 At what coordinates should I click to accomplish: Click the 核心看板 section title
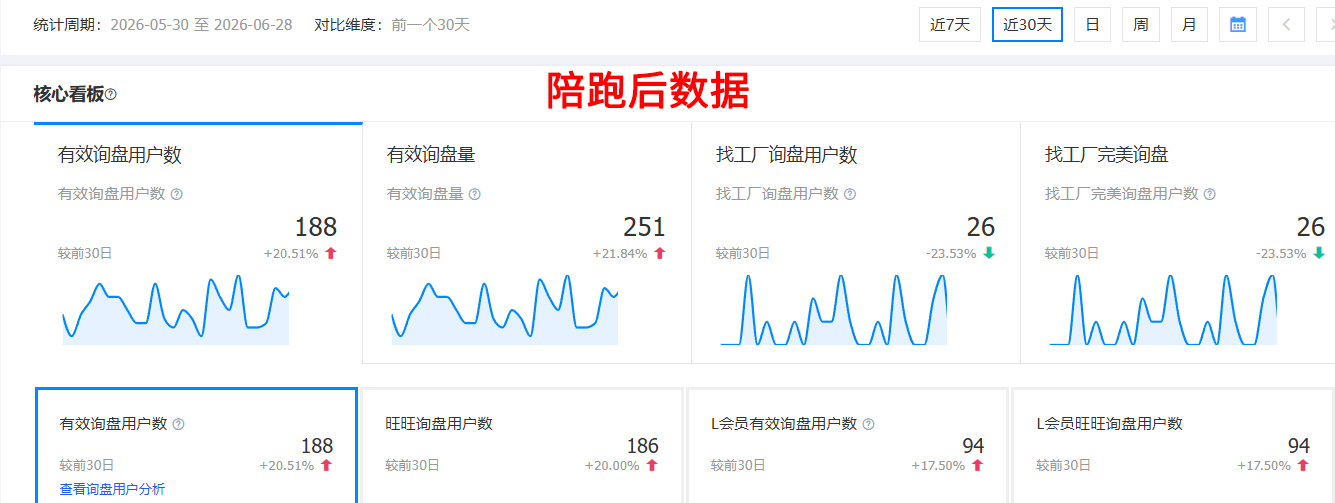tap(68, 94)
